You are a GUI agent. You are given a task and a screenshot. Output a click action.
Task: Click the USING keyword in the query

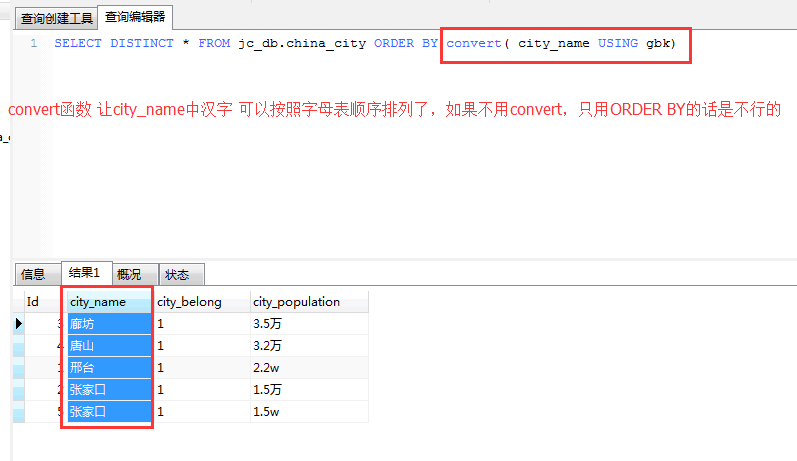click(x=618, y=43)
